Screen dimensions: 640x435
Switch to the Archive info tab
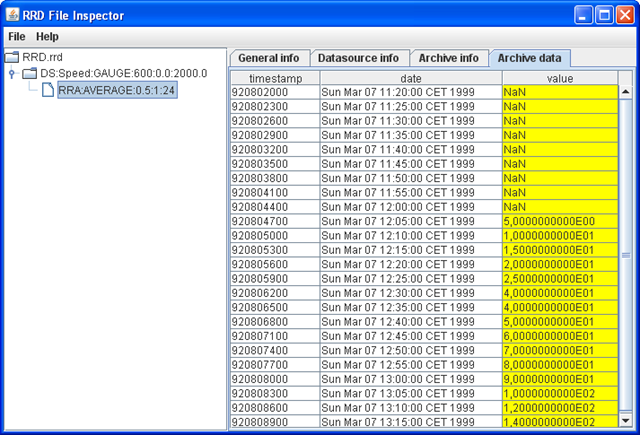[449, 58]
